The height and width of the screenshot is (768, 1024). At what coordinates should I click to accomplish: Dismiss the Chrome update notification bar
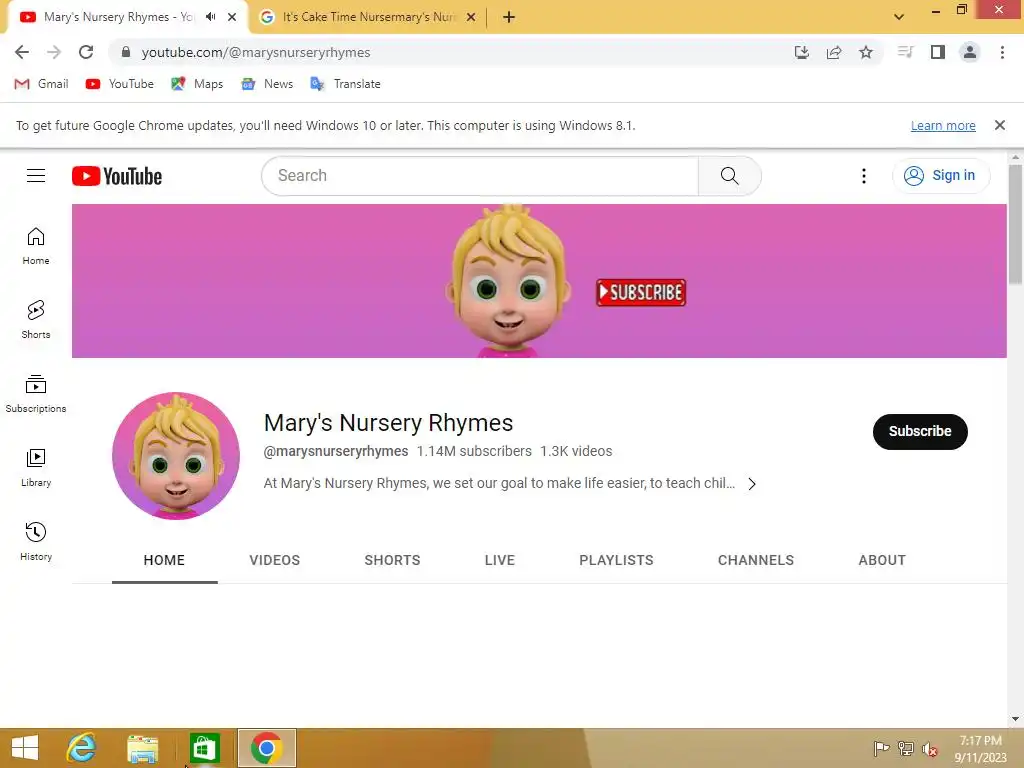999,125
